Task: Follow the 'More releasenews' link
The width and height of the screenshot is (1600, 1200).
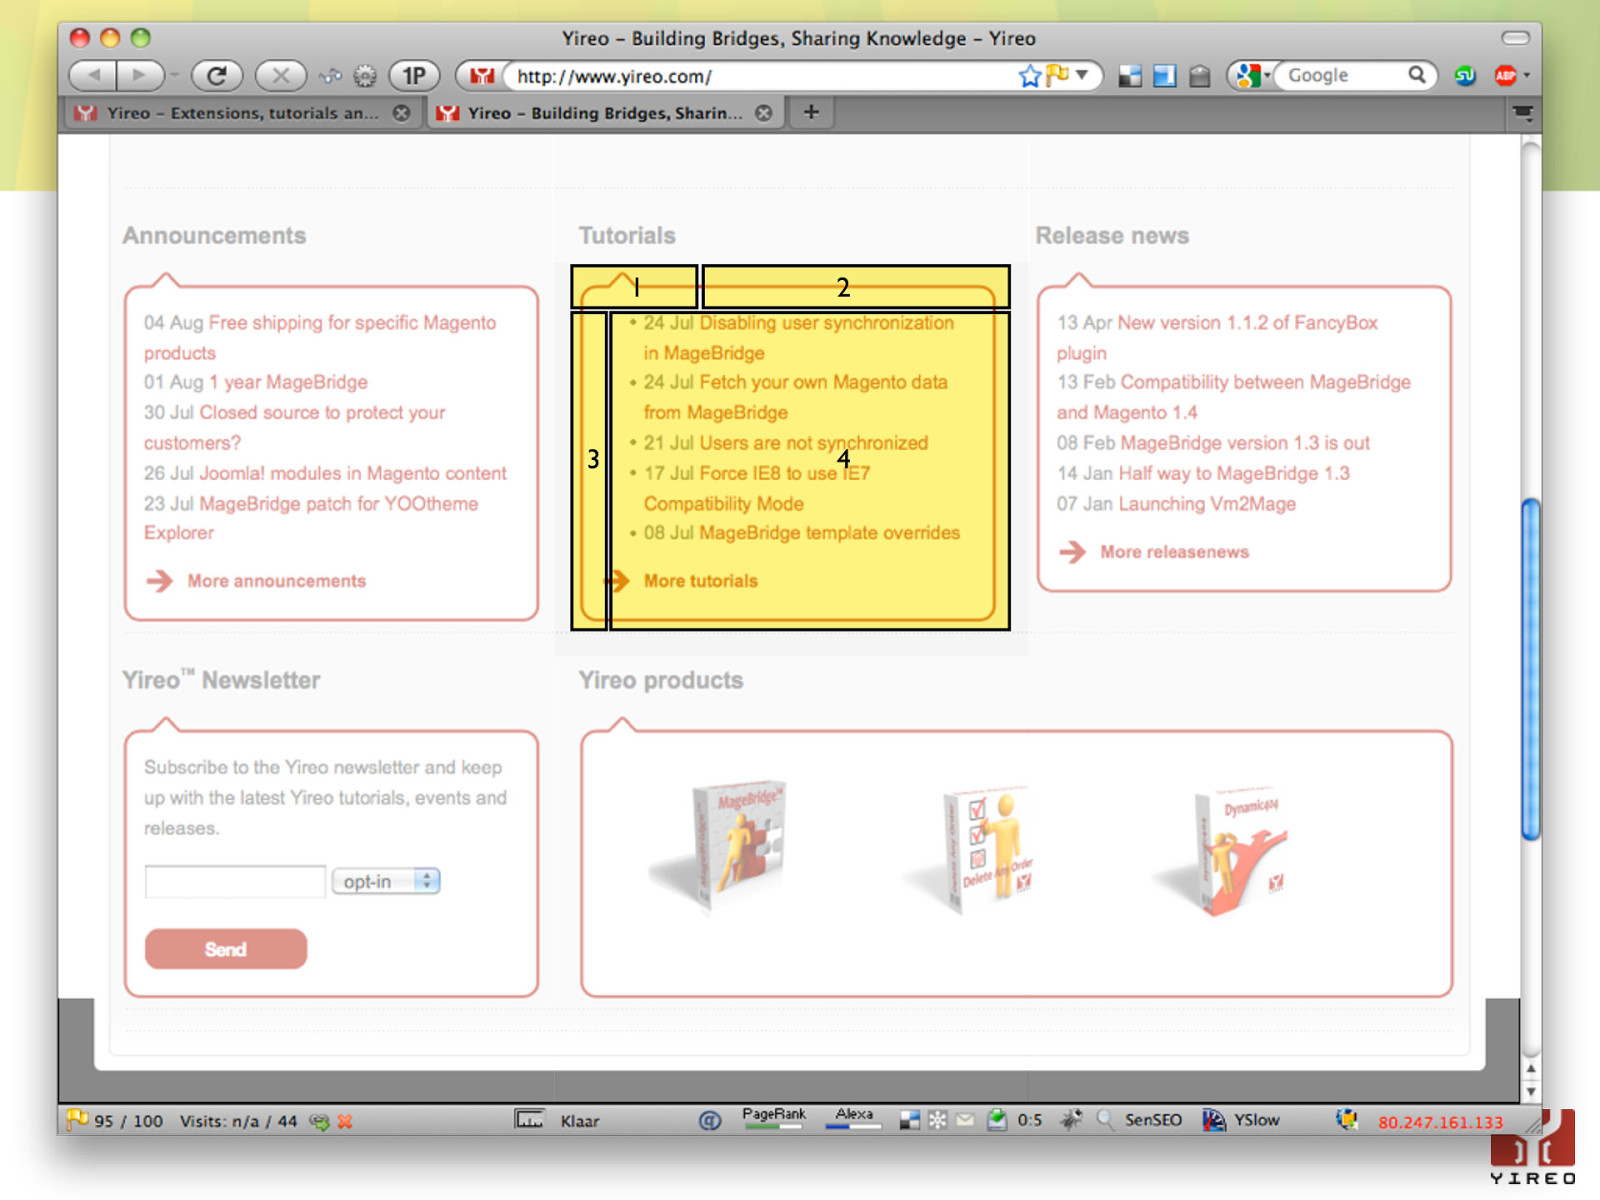Action: (1174, 552)
